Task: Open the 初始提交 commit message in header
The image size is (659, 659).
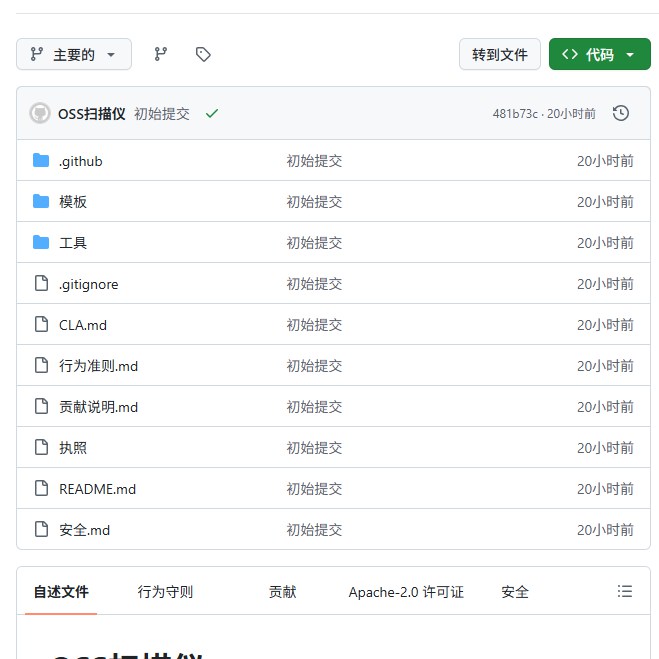Action: [162, 114]
